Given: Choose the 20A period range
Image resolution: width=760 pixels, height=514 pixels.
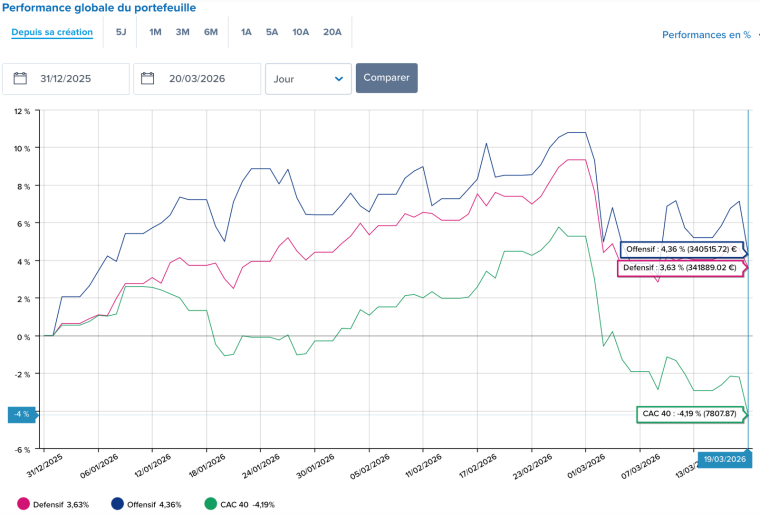Looking at the screenshot, I should 332,32.
